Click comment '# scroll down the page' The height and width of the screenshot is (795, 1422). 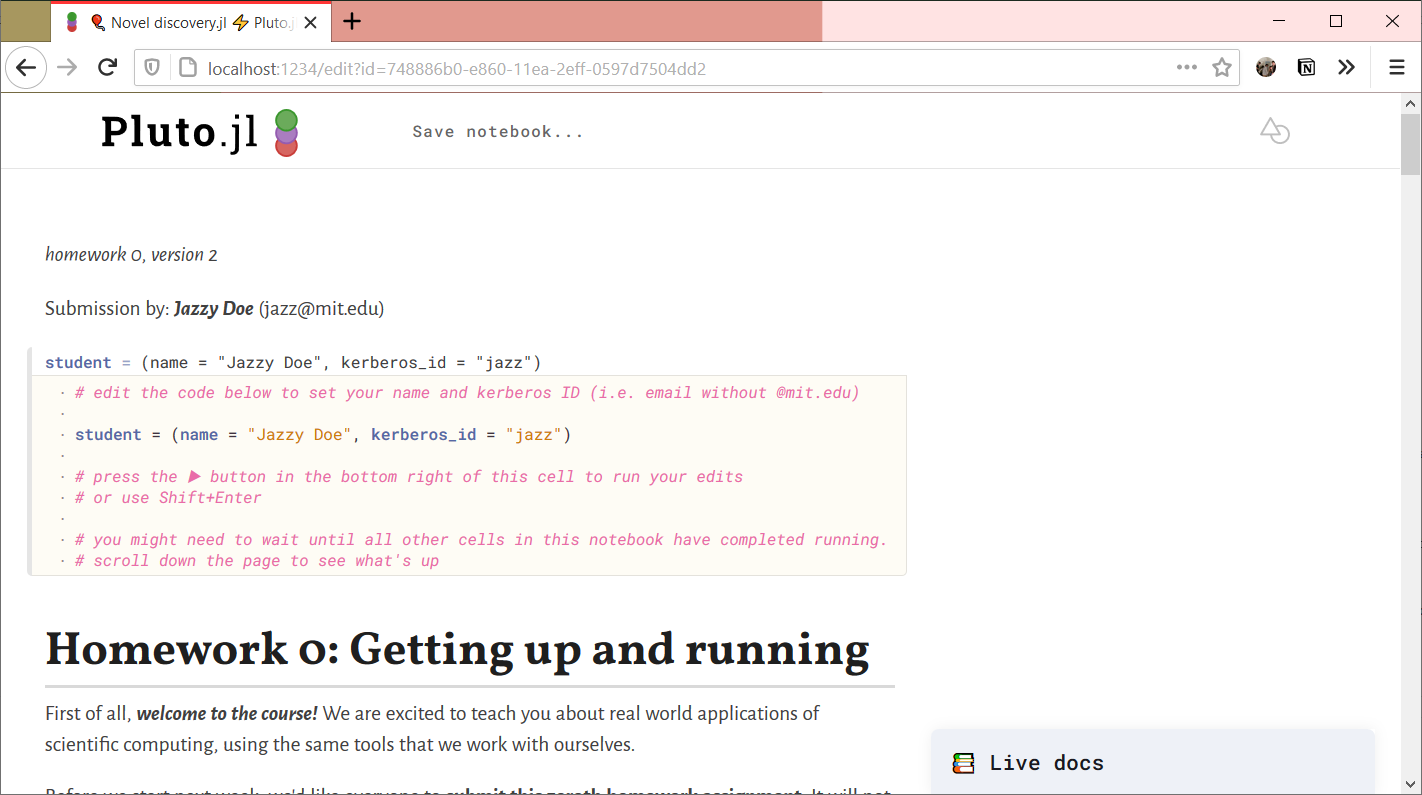[x=257, y=561]
